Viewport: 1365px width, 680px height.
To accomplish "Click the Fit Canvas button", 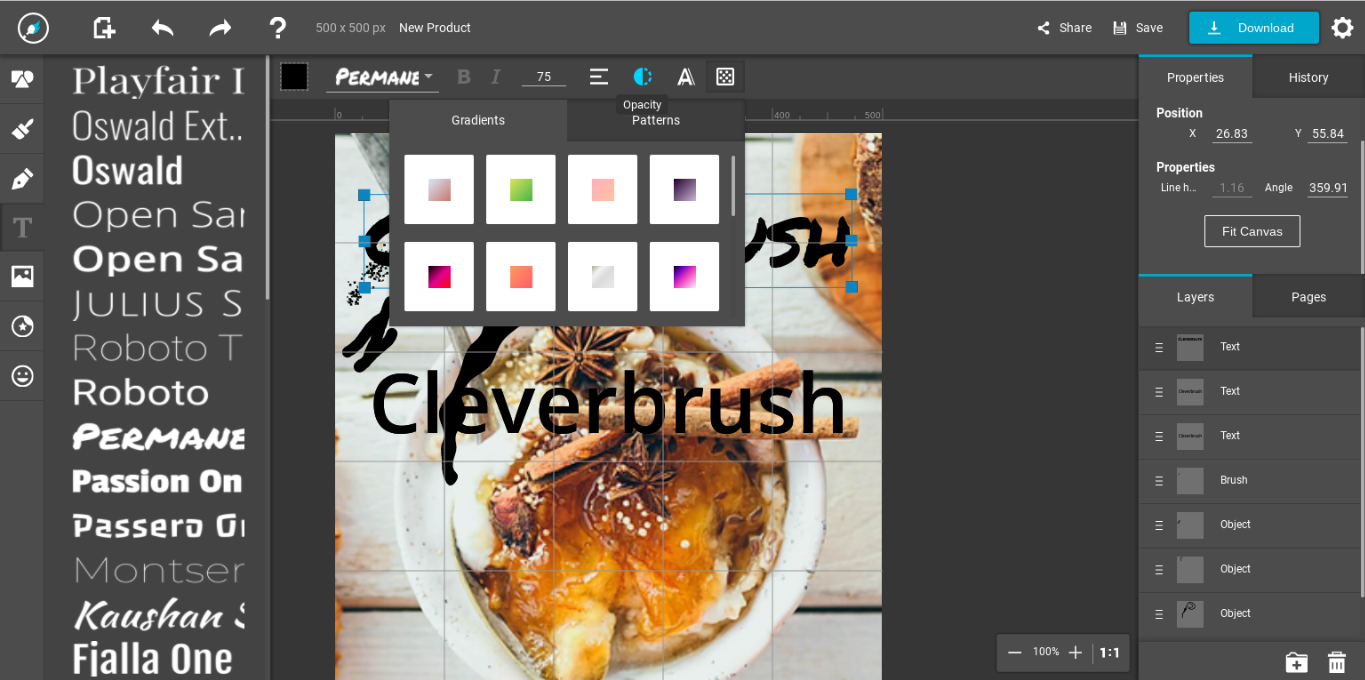I will click(1252, 231).
